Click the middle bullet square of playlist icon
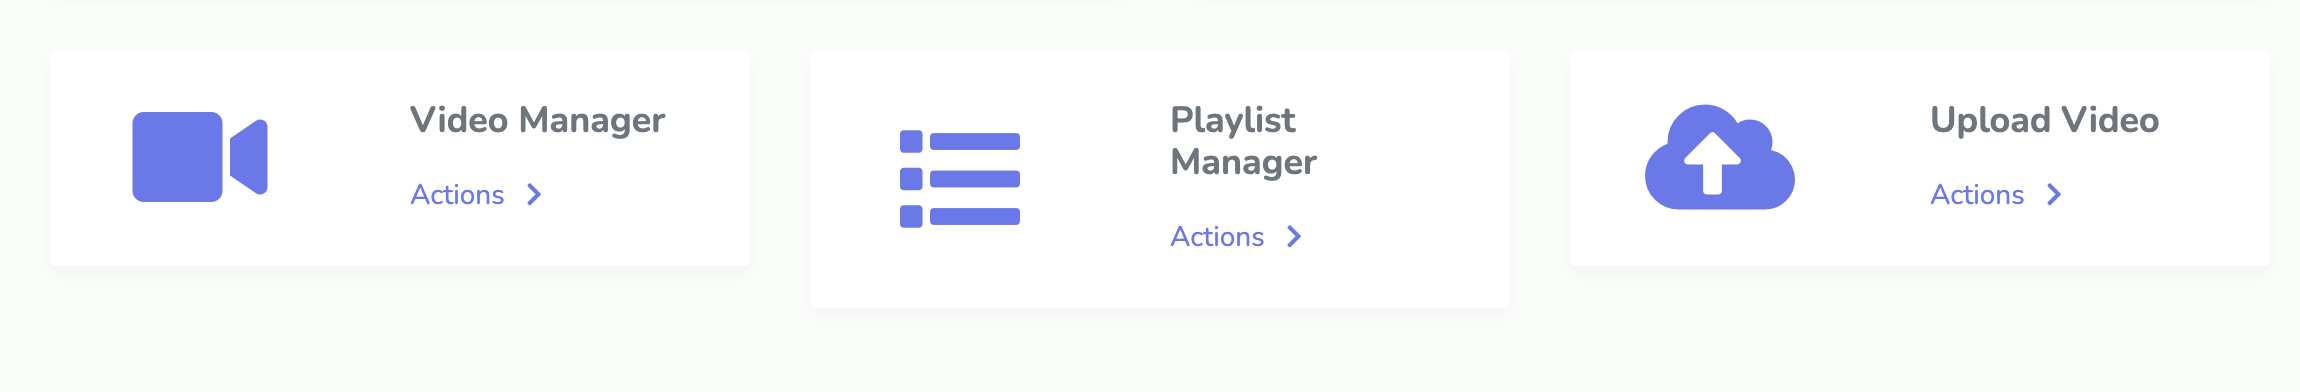 911,179
